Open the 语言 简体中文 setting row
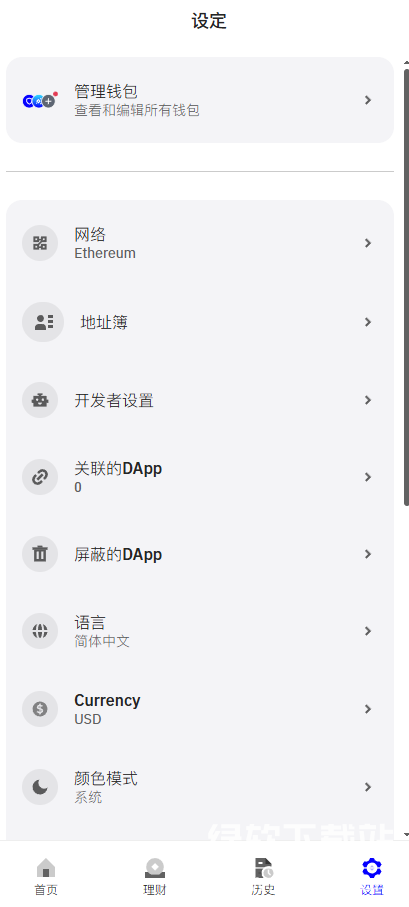The height and width of the screenshot is (907, 409). (x=200, y=631)
